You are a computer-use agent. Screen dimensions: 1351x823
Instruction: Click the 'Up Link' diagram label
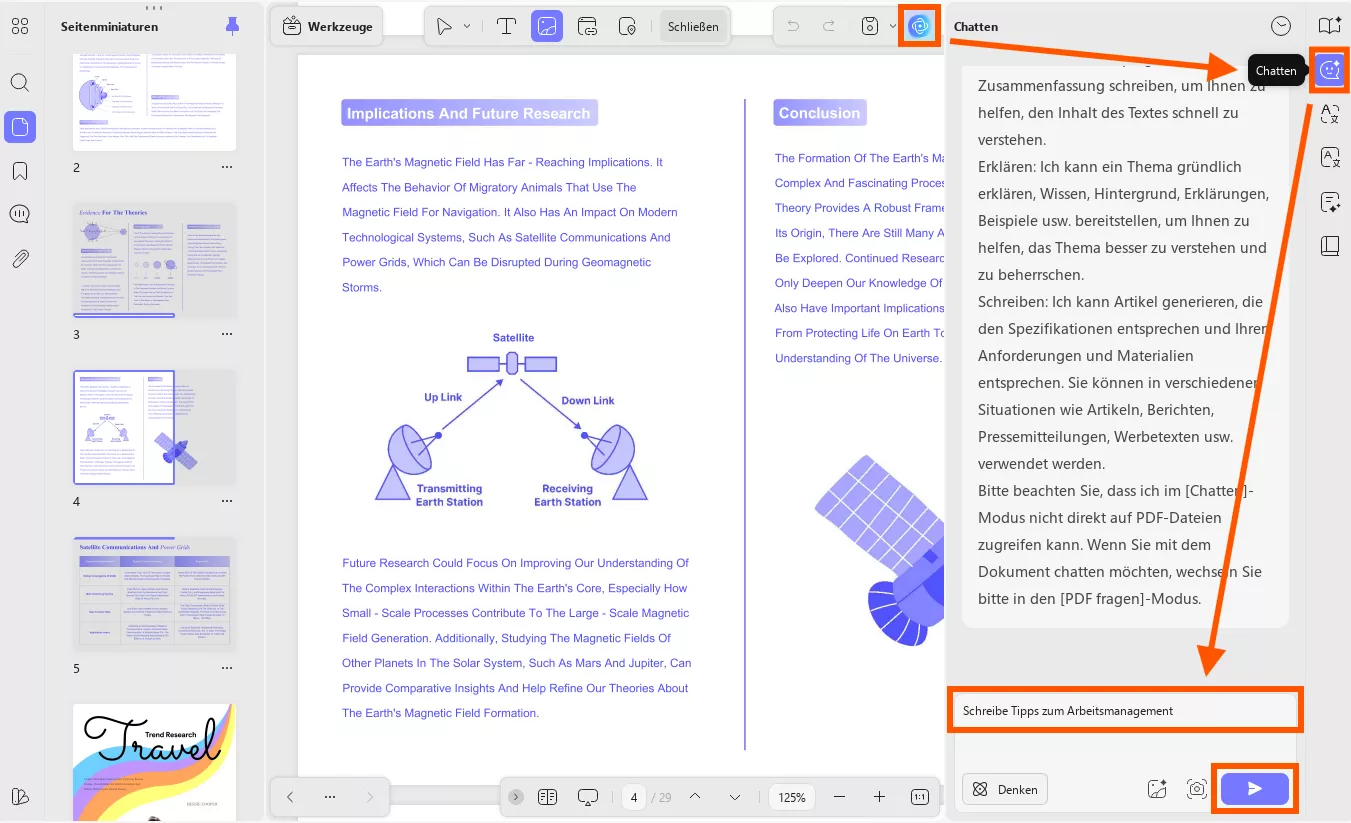[443, 397]
